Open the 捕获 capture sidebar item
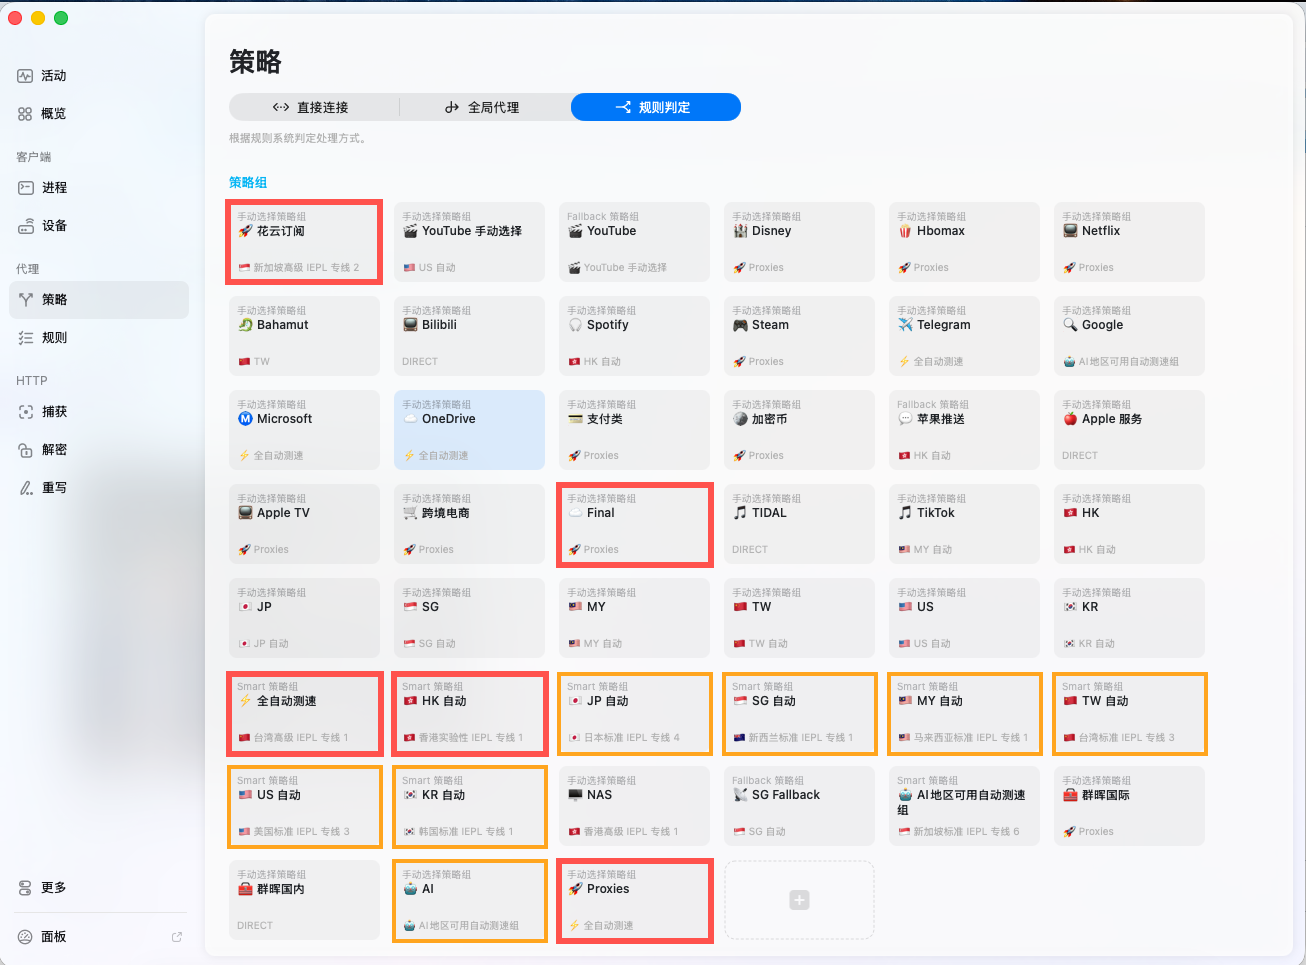Viewport: 1306px width, 965px height. (x=99, y=412)
